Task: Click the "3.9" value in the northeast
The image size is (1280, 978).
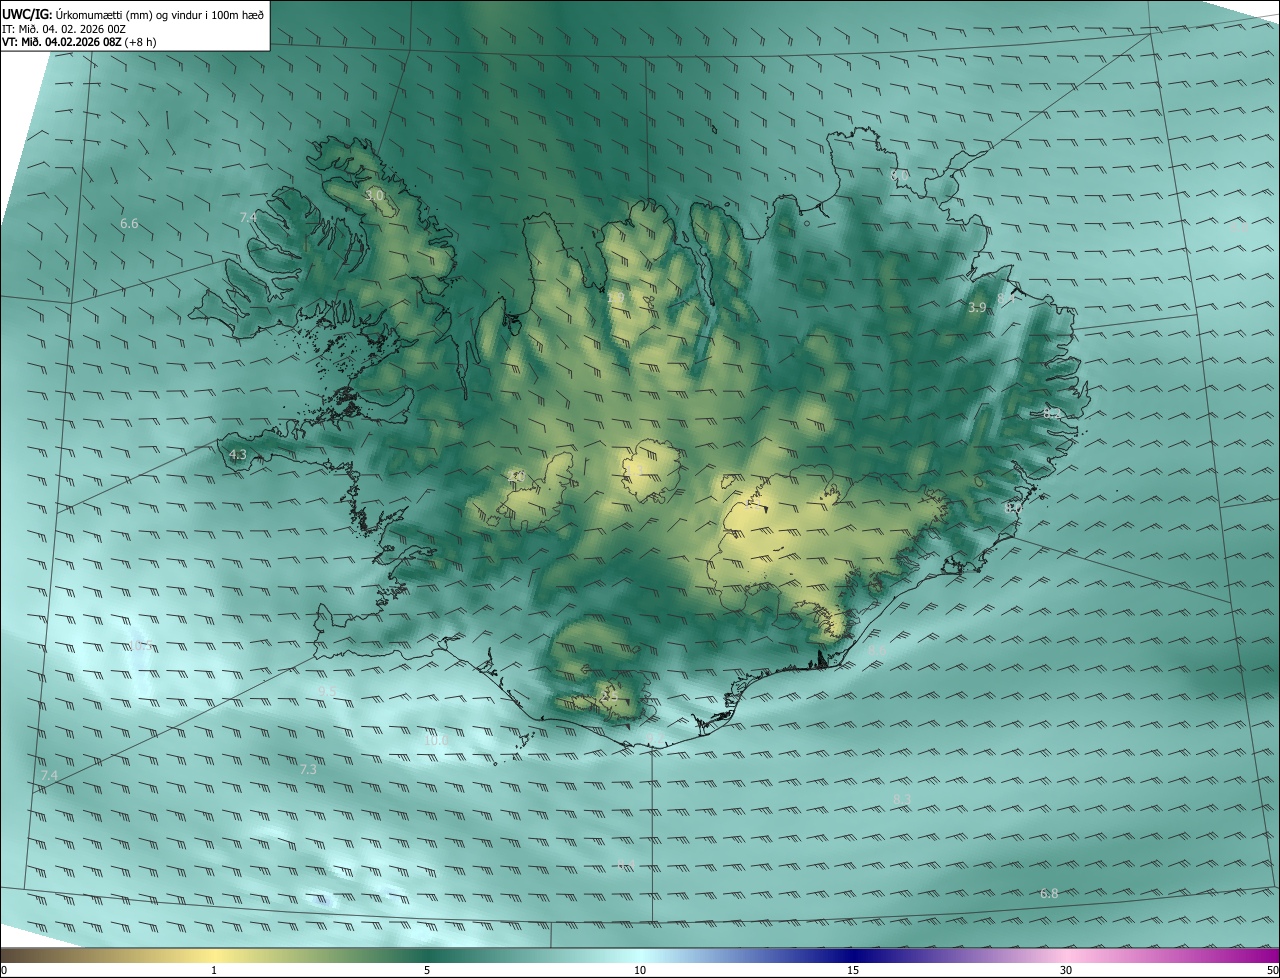Action: pyautogui.click(x=977, y=307)
